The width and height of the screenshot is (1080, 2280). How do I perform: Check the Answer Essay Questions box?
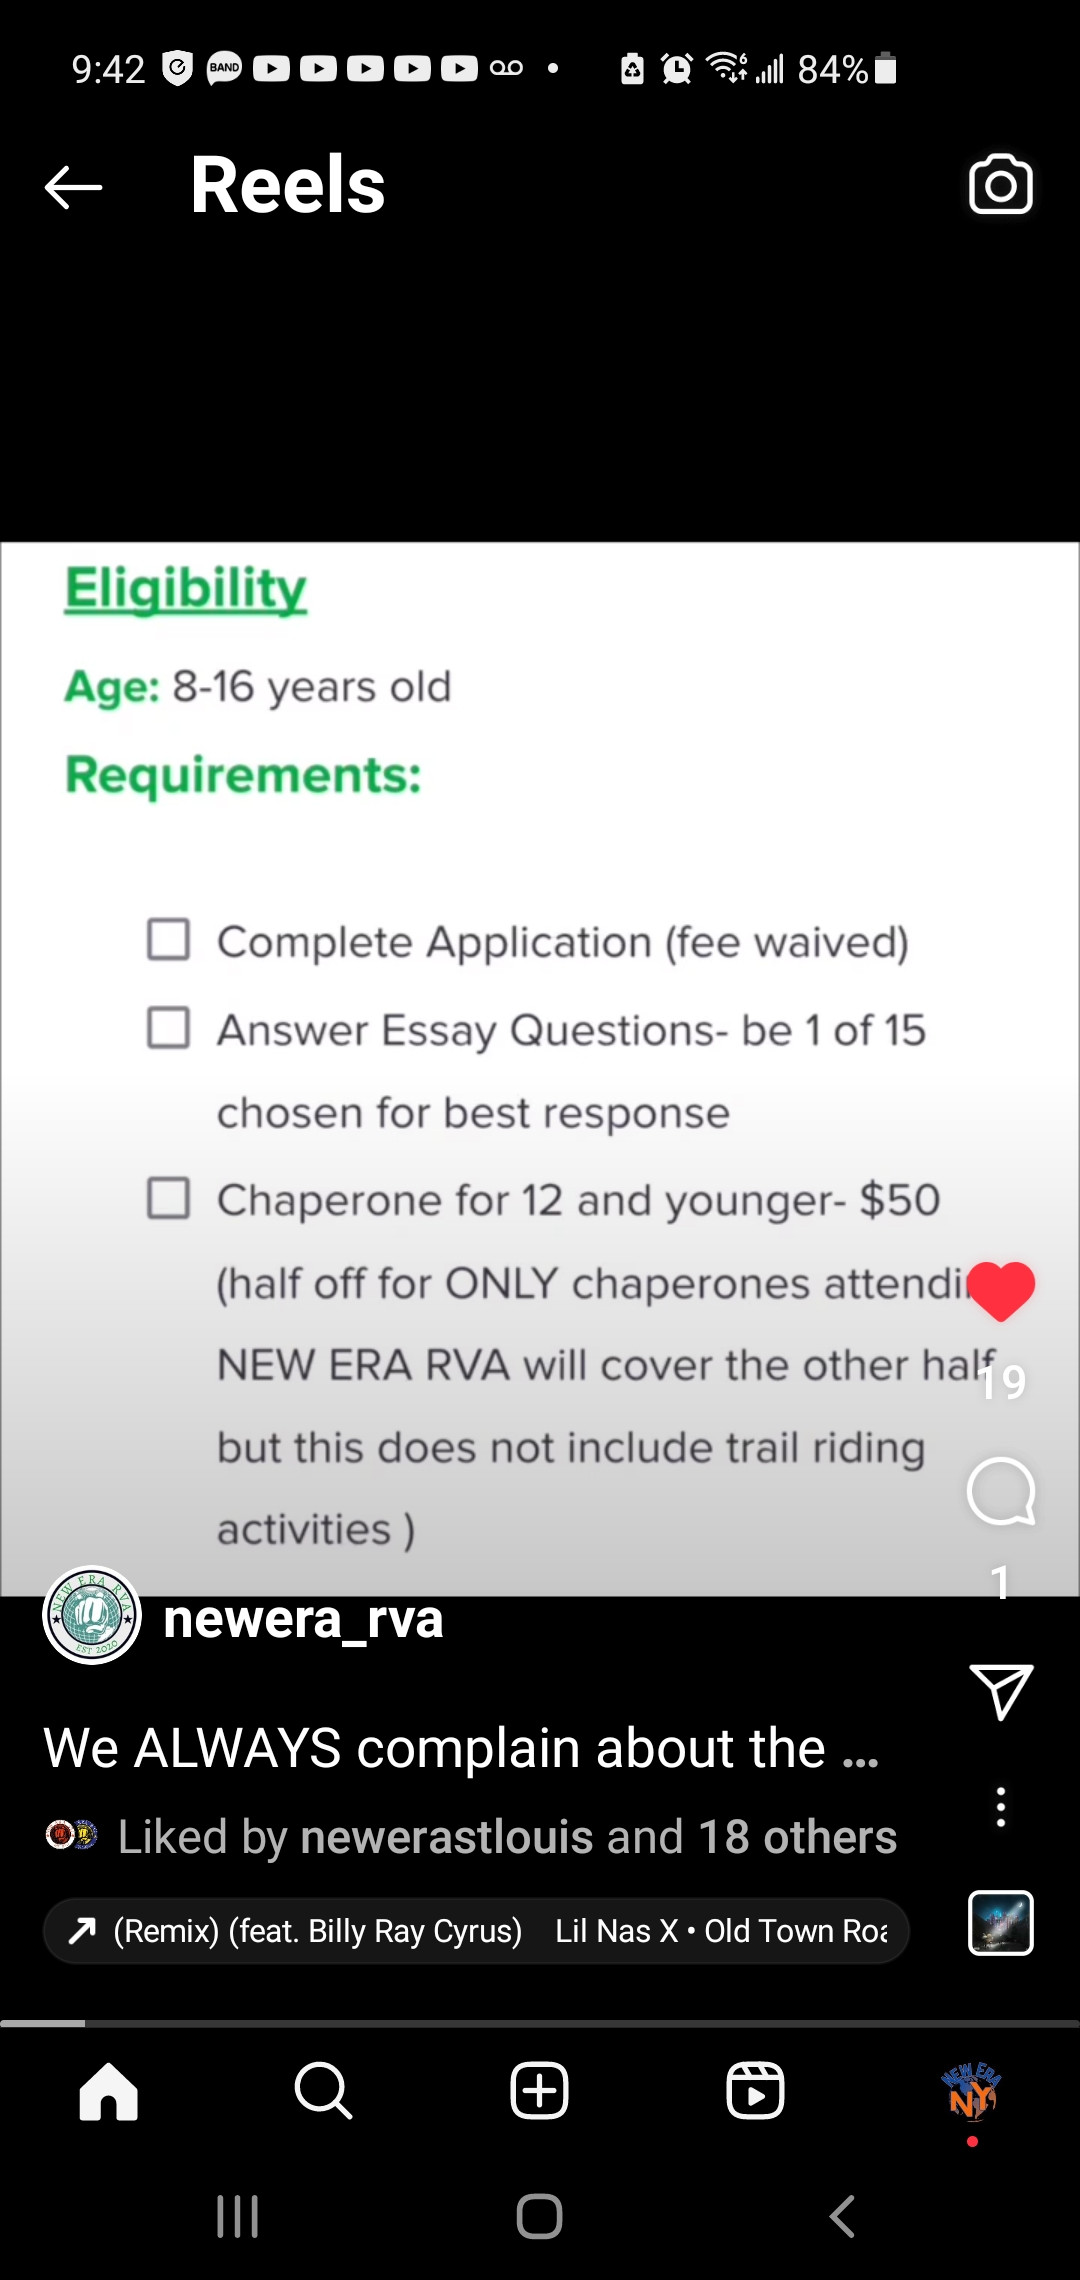168,1027
